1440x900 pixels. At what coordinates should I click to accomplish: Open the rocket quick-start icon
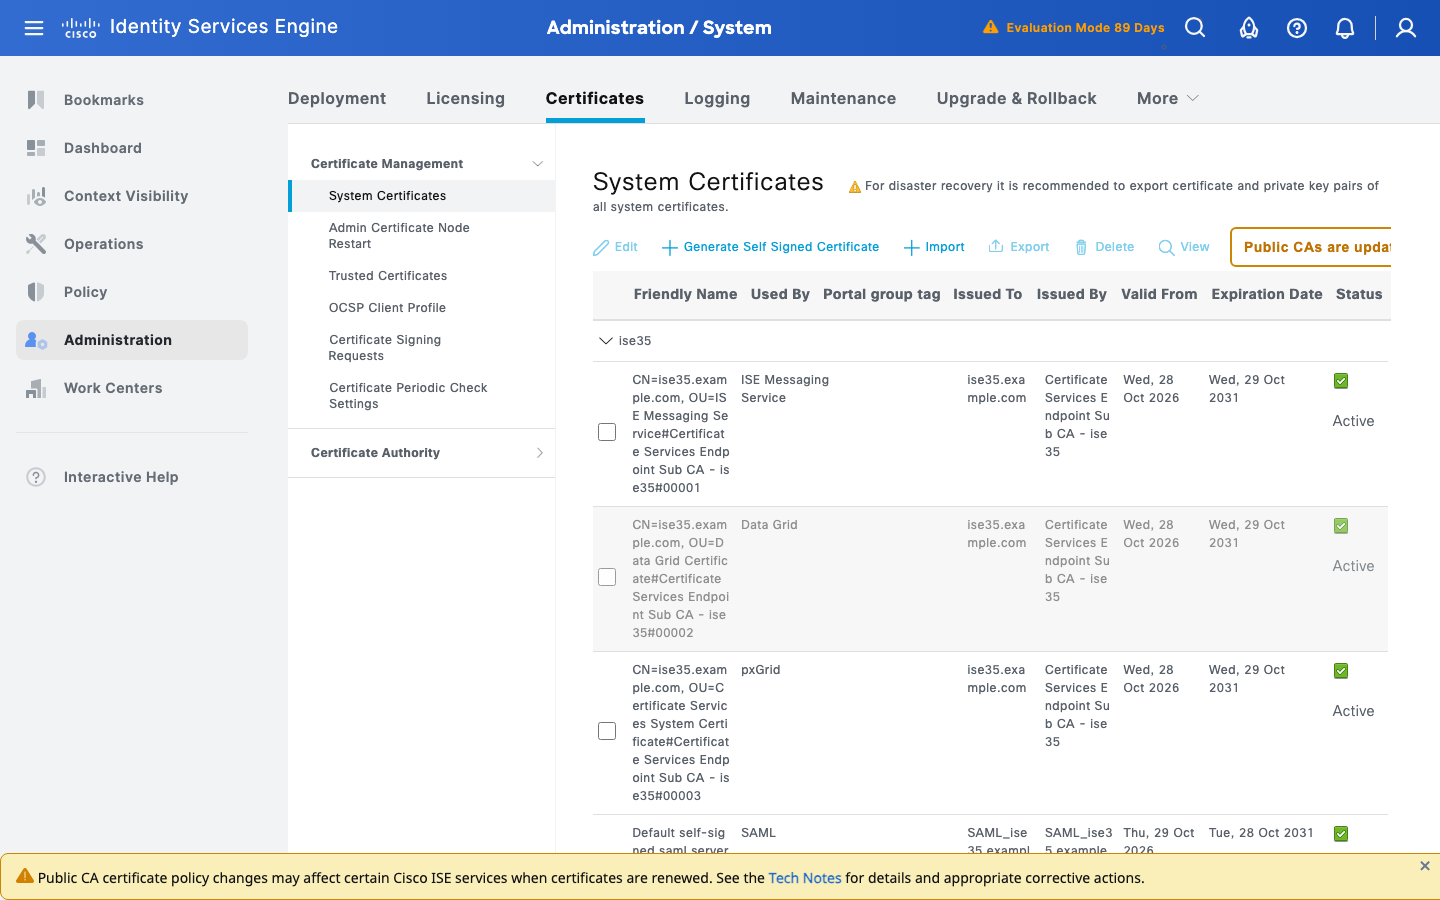(1249, 28)
